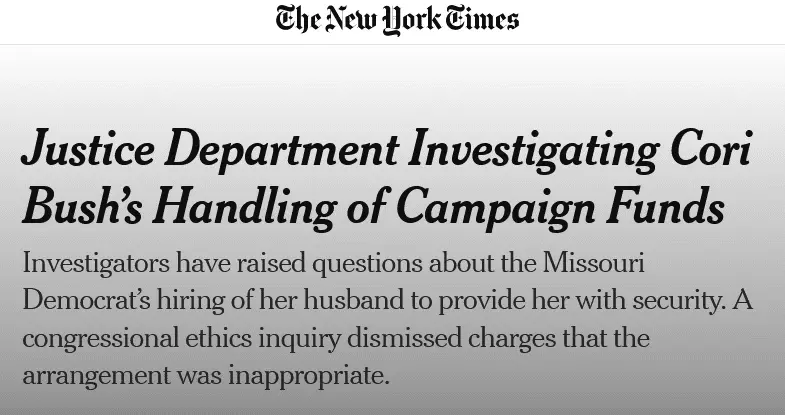This screenshot has width=785, height=415.
Task: Click The New York Times logo
Action: 398,20
